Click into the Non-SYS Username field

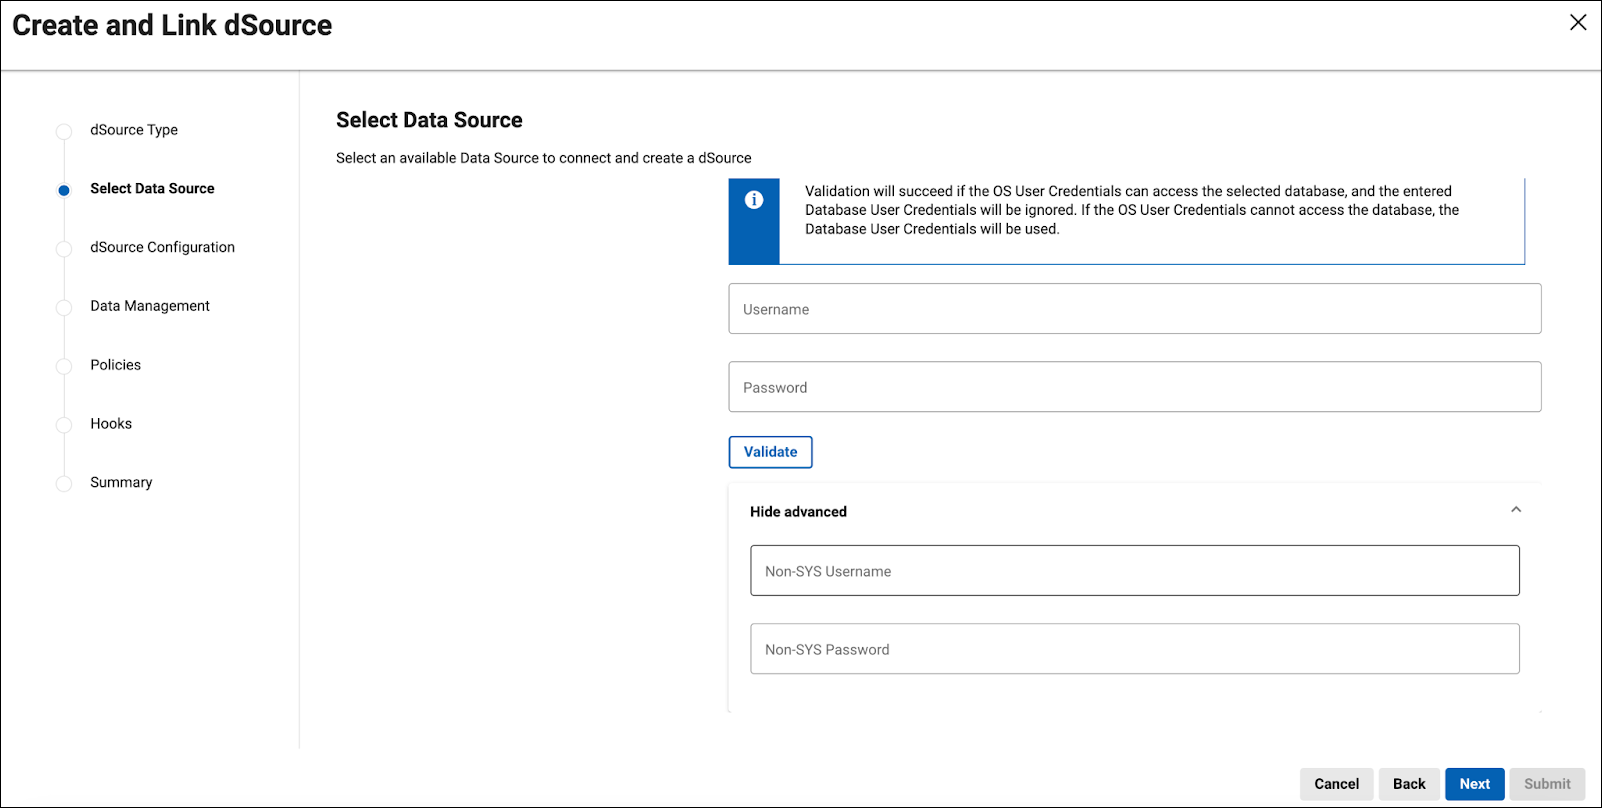pos(1134,571)
